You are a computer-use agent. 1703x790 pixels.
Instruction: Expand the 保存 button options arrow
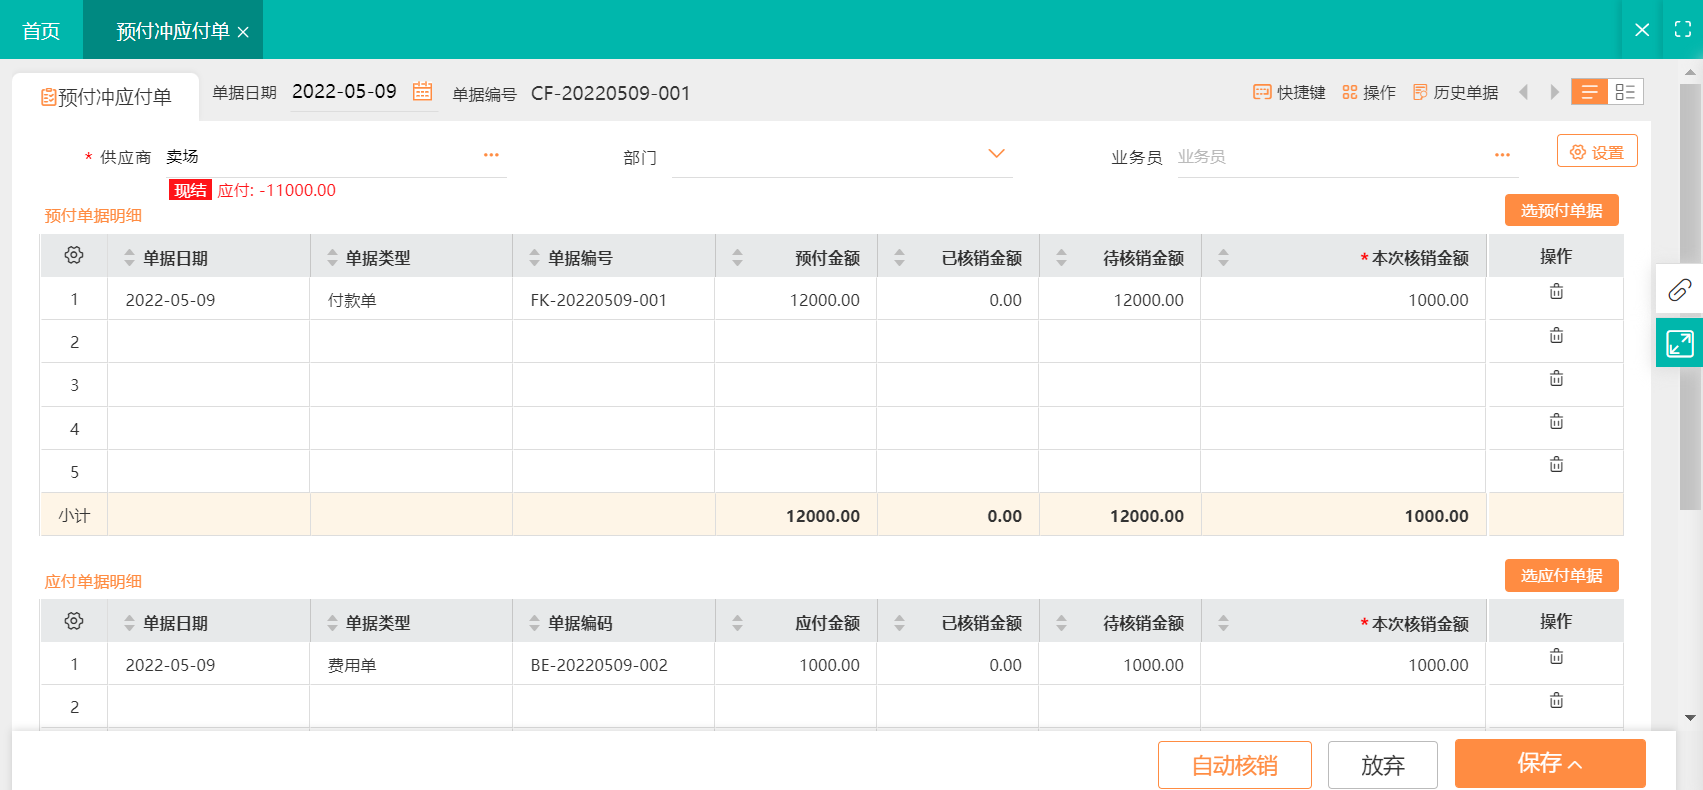click(1576, 765)
